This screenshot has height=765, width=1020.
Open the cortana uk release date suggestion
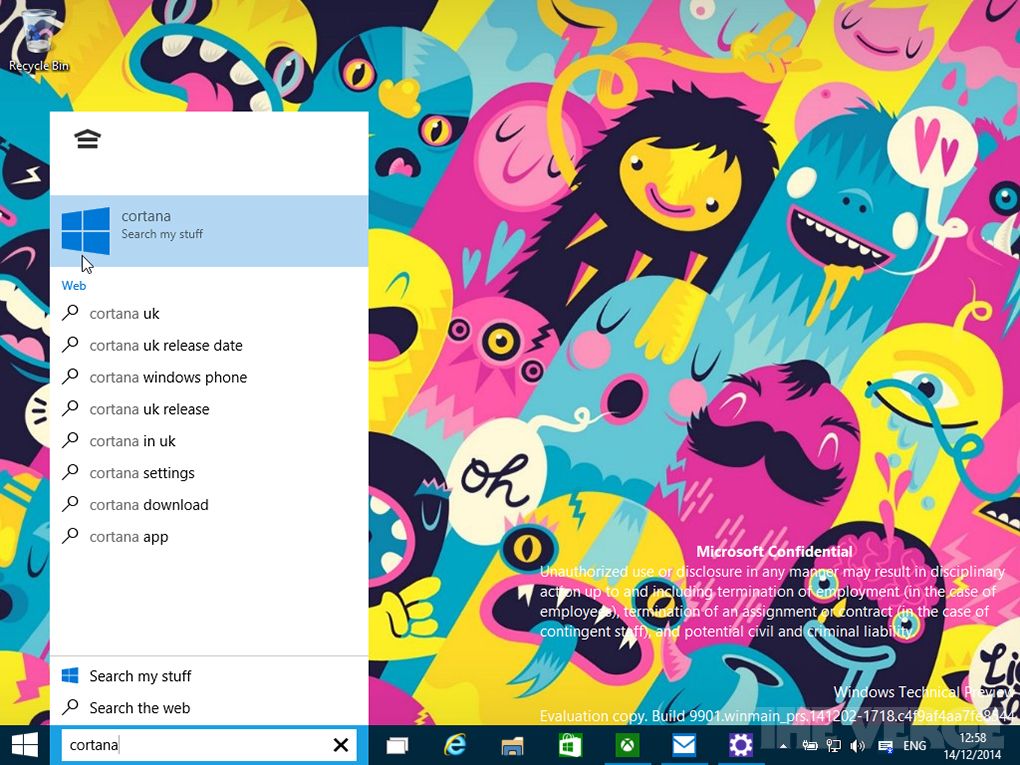tap(165, 345)
